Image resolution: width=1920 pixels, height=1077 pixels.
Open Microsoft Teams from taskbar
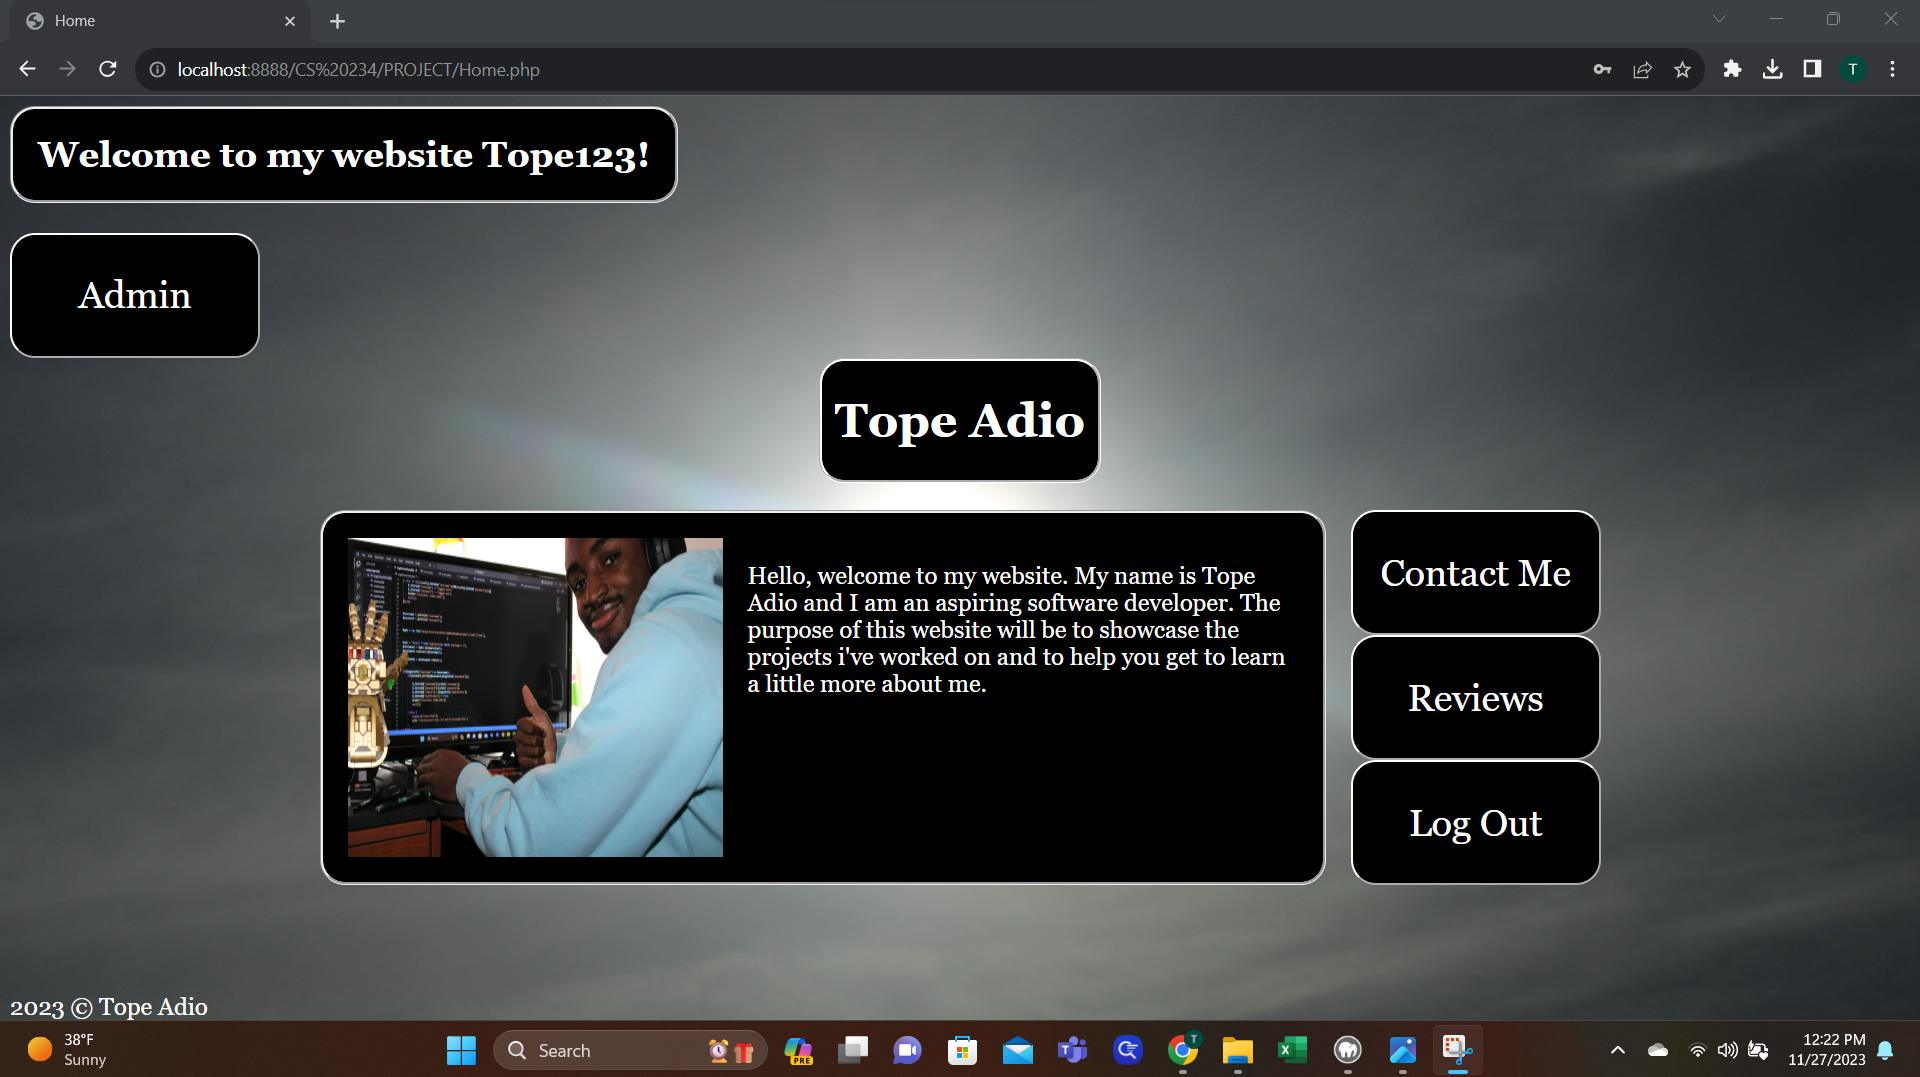coord(1072,1050)
